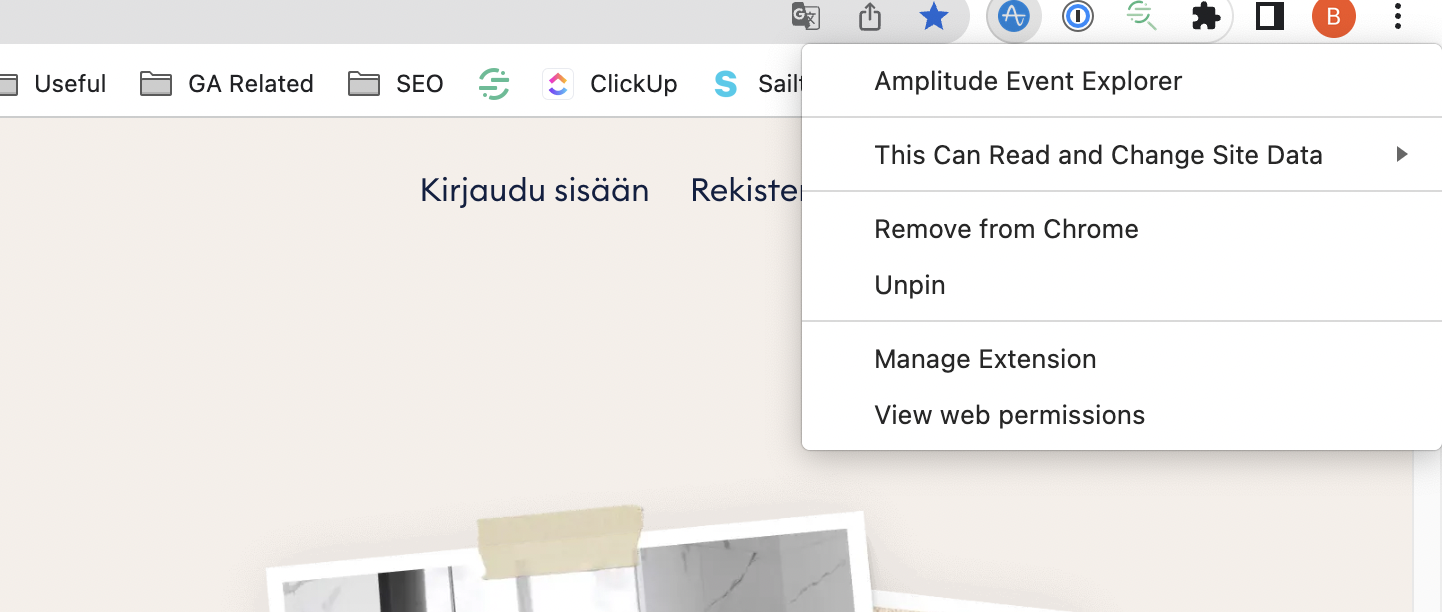
Task: Open the profile avatar labeled B
Action: tap(1334, 16)
